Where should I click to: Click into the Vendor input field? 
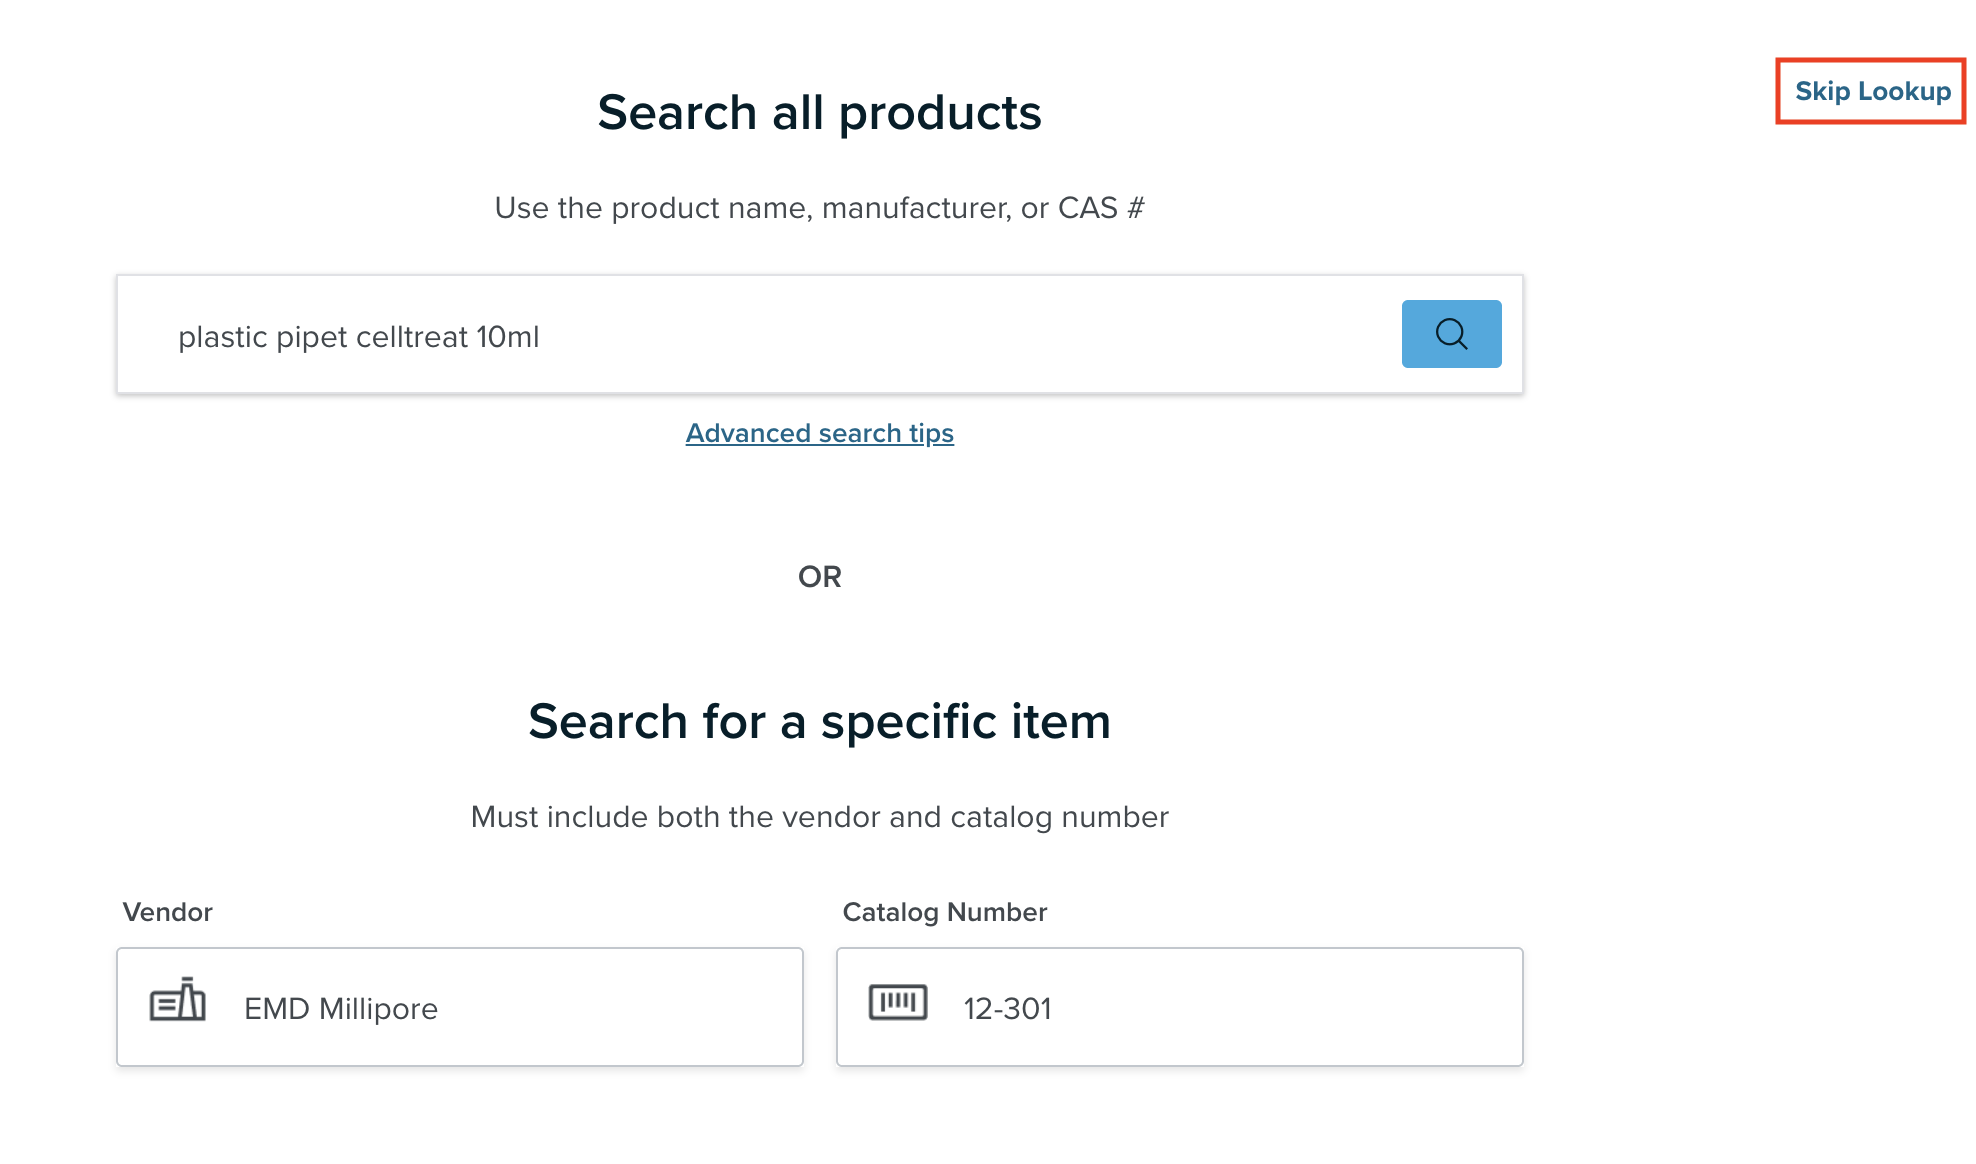coord(460,1007)
